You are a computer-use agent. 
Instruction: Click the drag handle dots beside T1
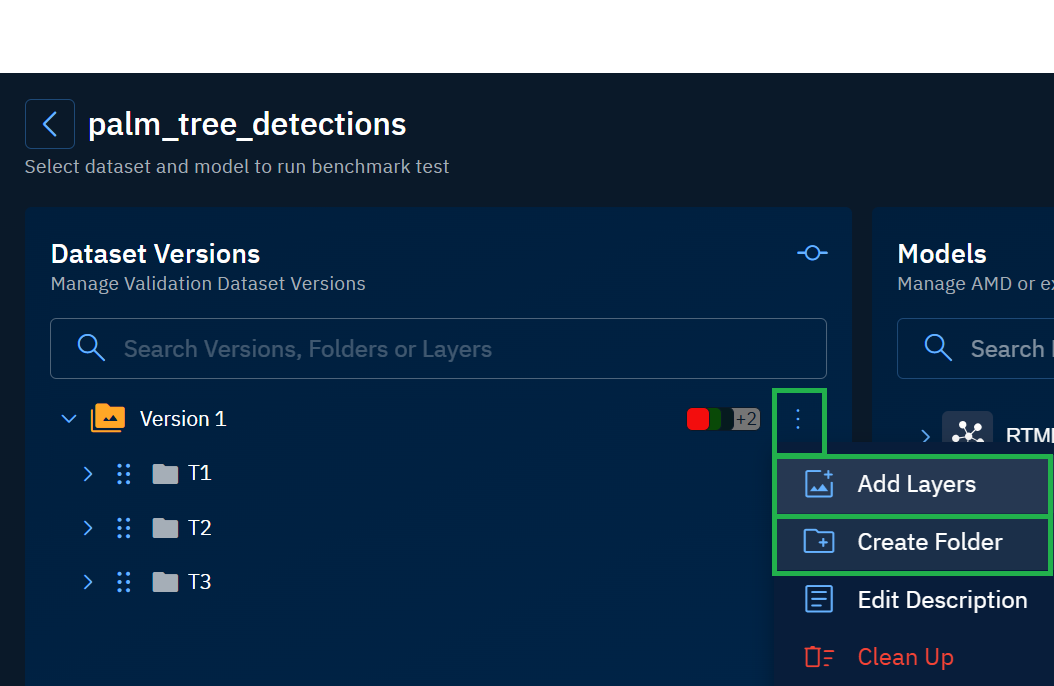(x=124, y=473)
